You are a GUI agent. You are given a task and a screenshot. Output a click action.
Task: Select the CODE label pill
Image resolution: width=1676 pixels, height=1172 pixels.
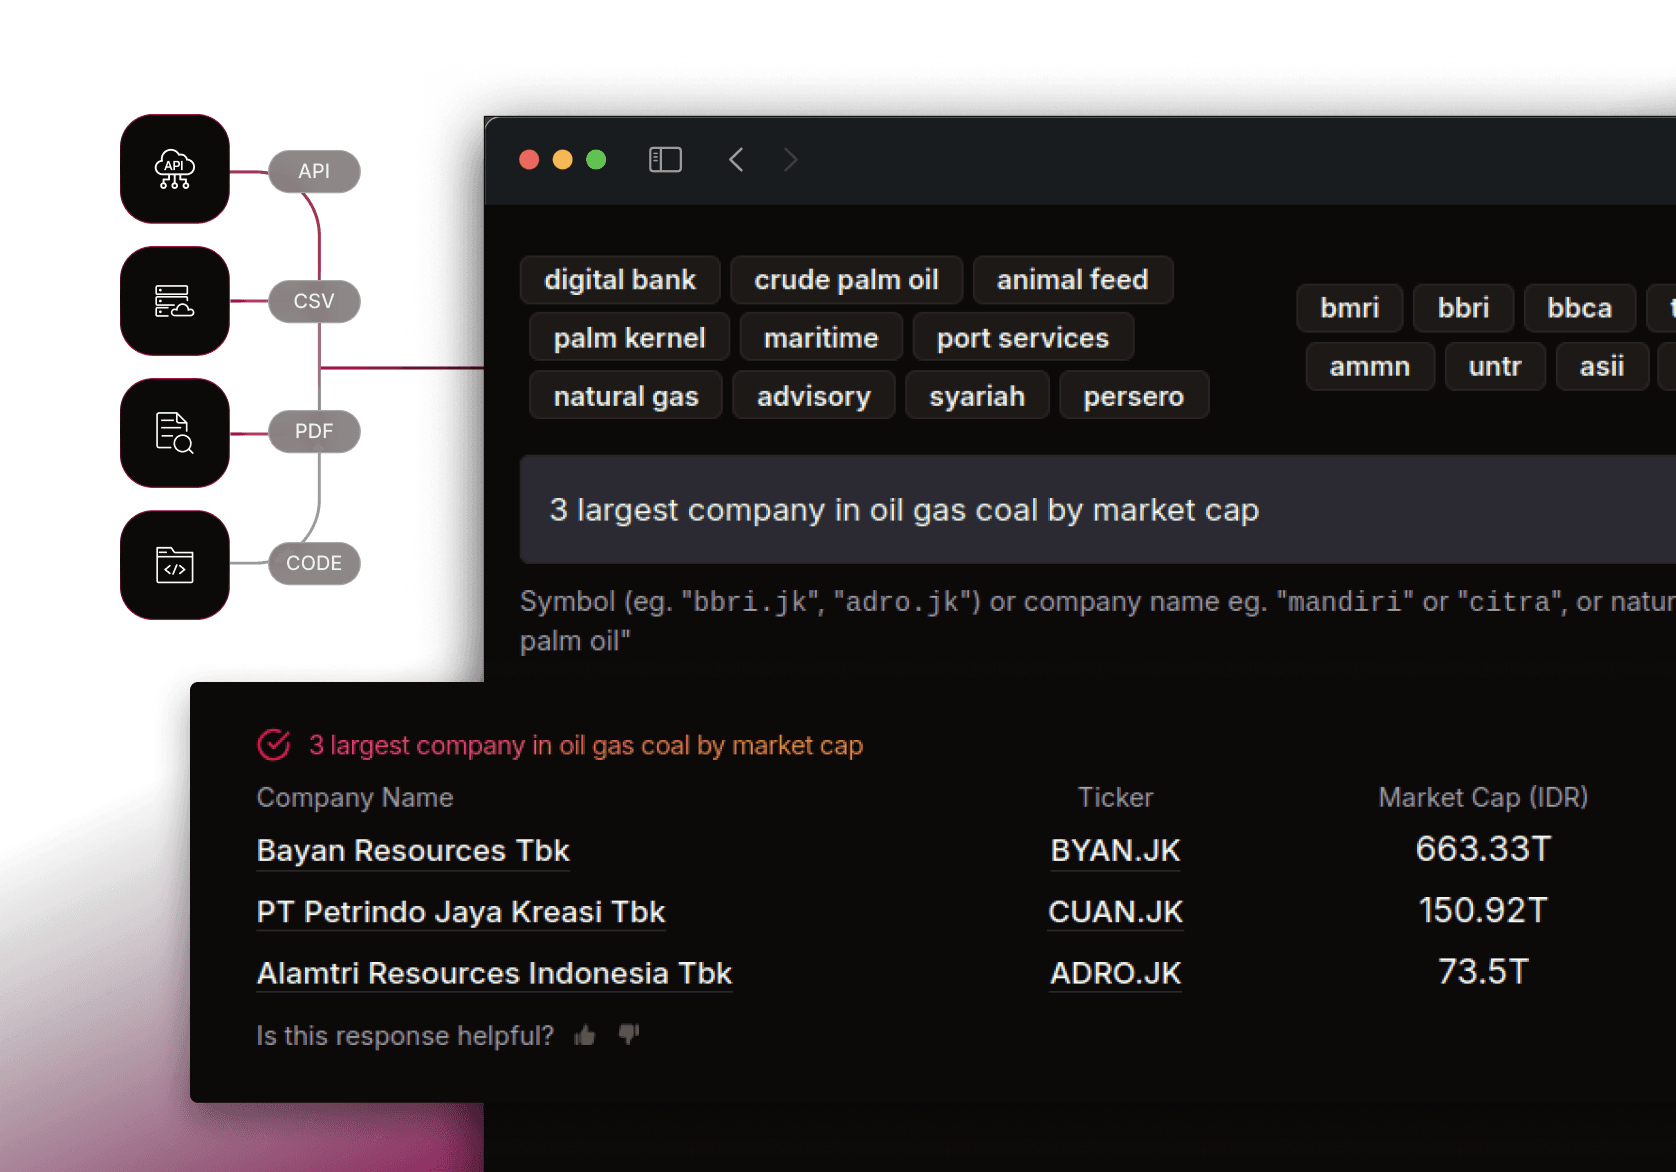[314, 563]
